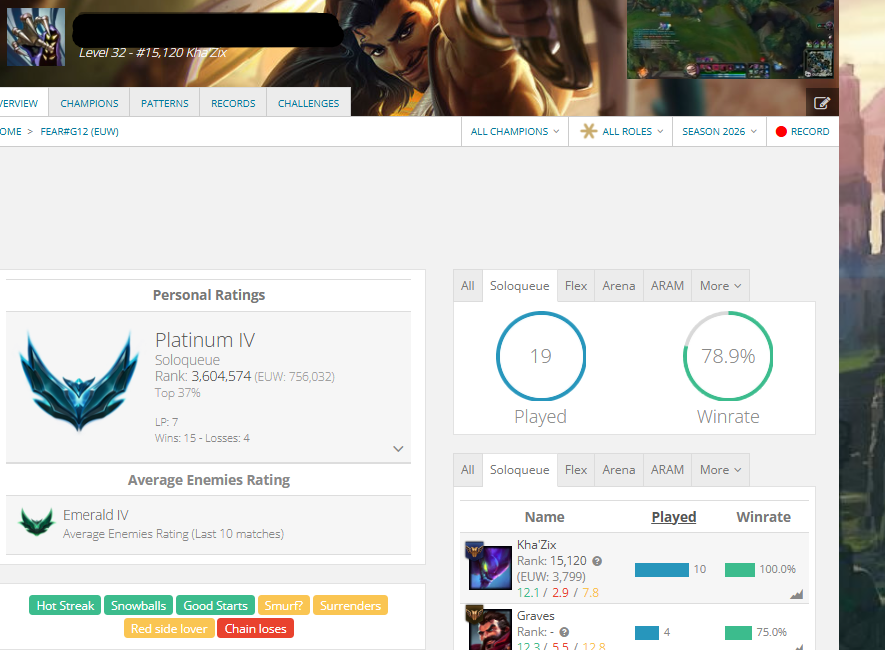
Task: Select ARAM tab above Played circle
Action: tap(667, 286)
